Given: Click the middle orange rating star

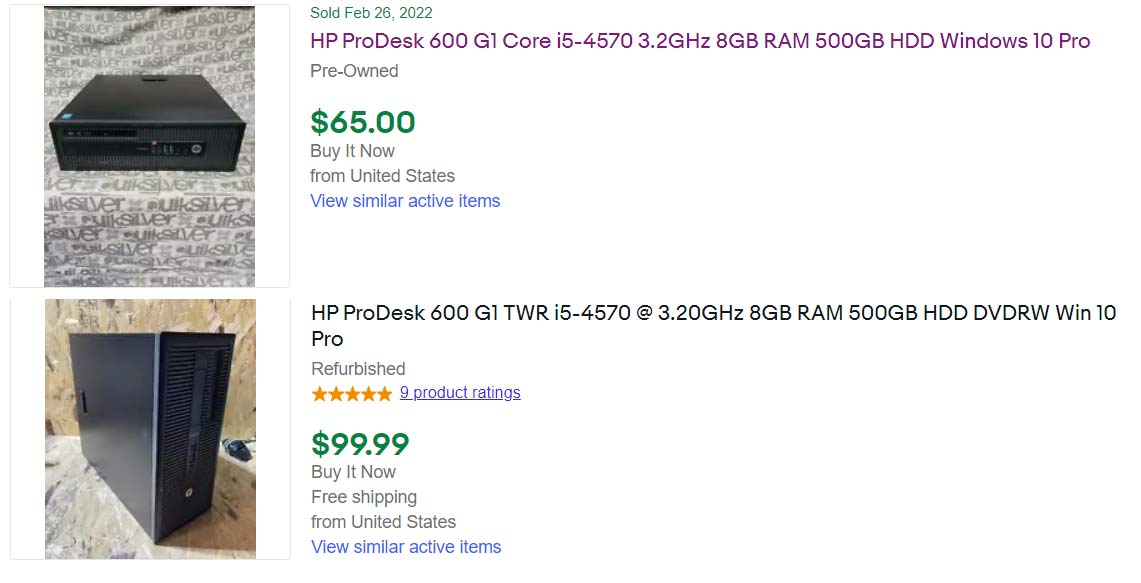Looking at the screenshot, I should pos(352,394).
